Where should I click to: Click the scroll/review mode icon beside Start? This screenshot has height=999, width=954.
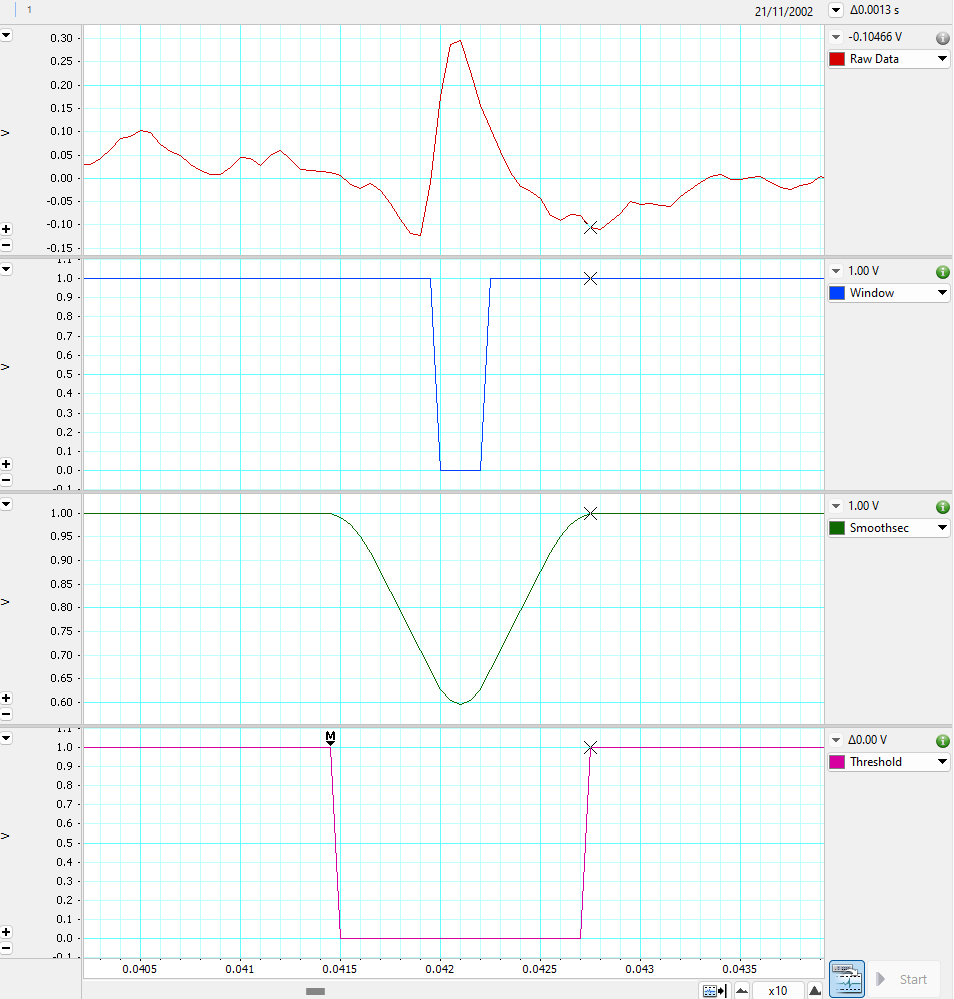847,979
